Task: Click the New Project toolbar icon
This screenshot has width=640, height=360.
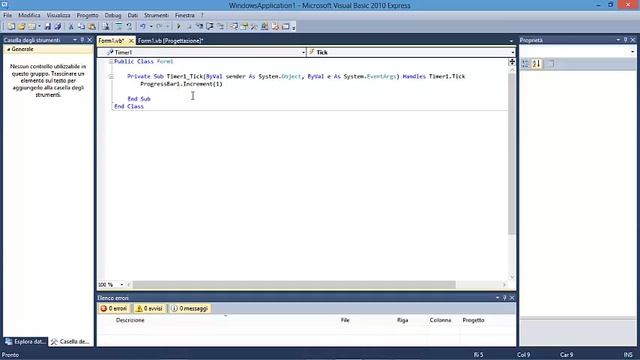Action: tap(11, 27)
